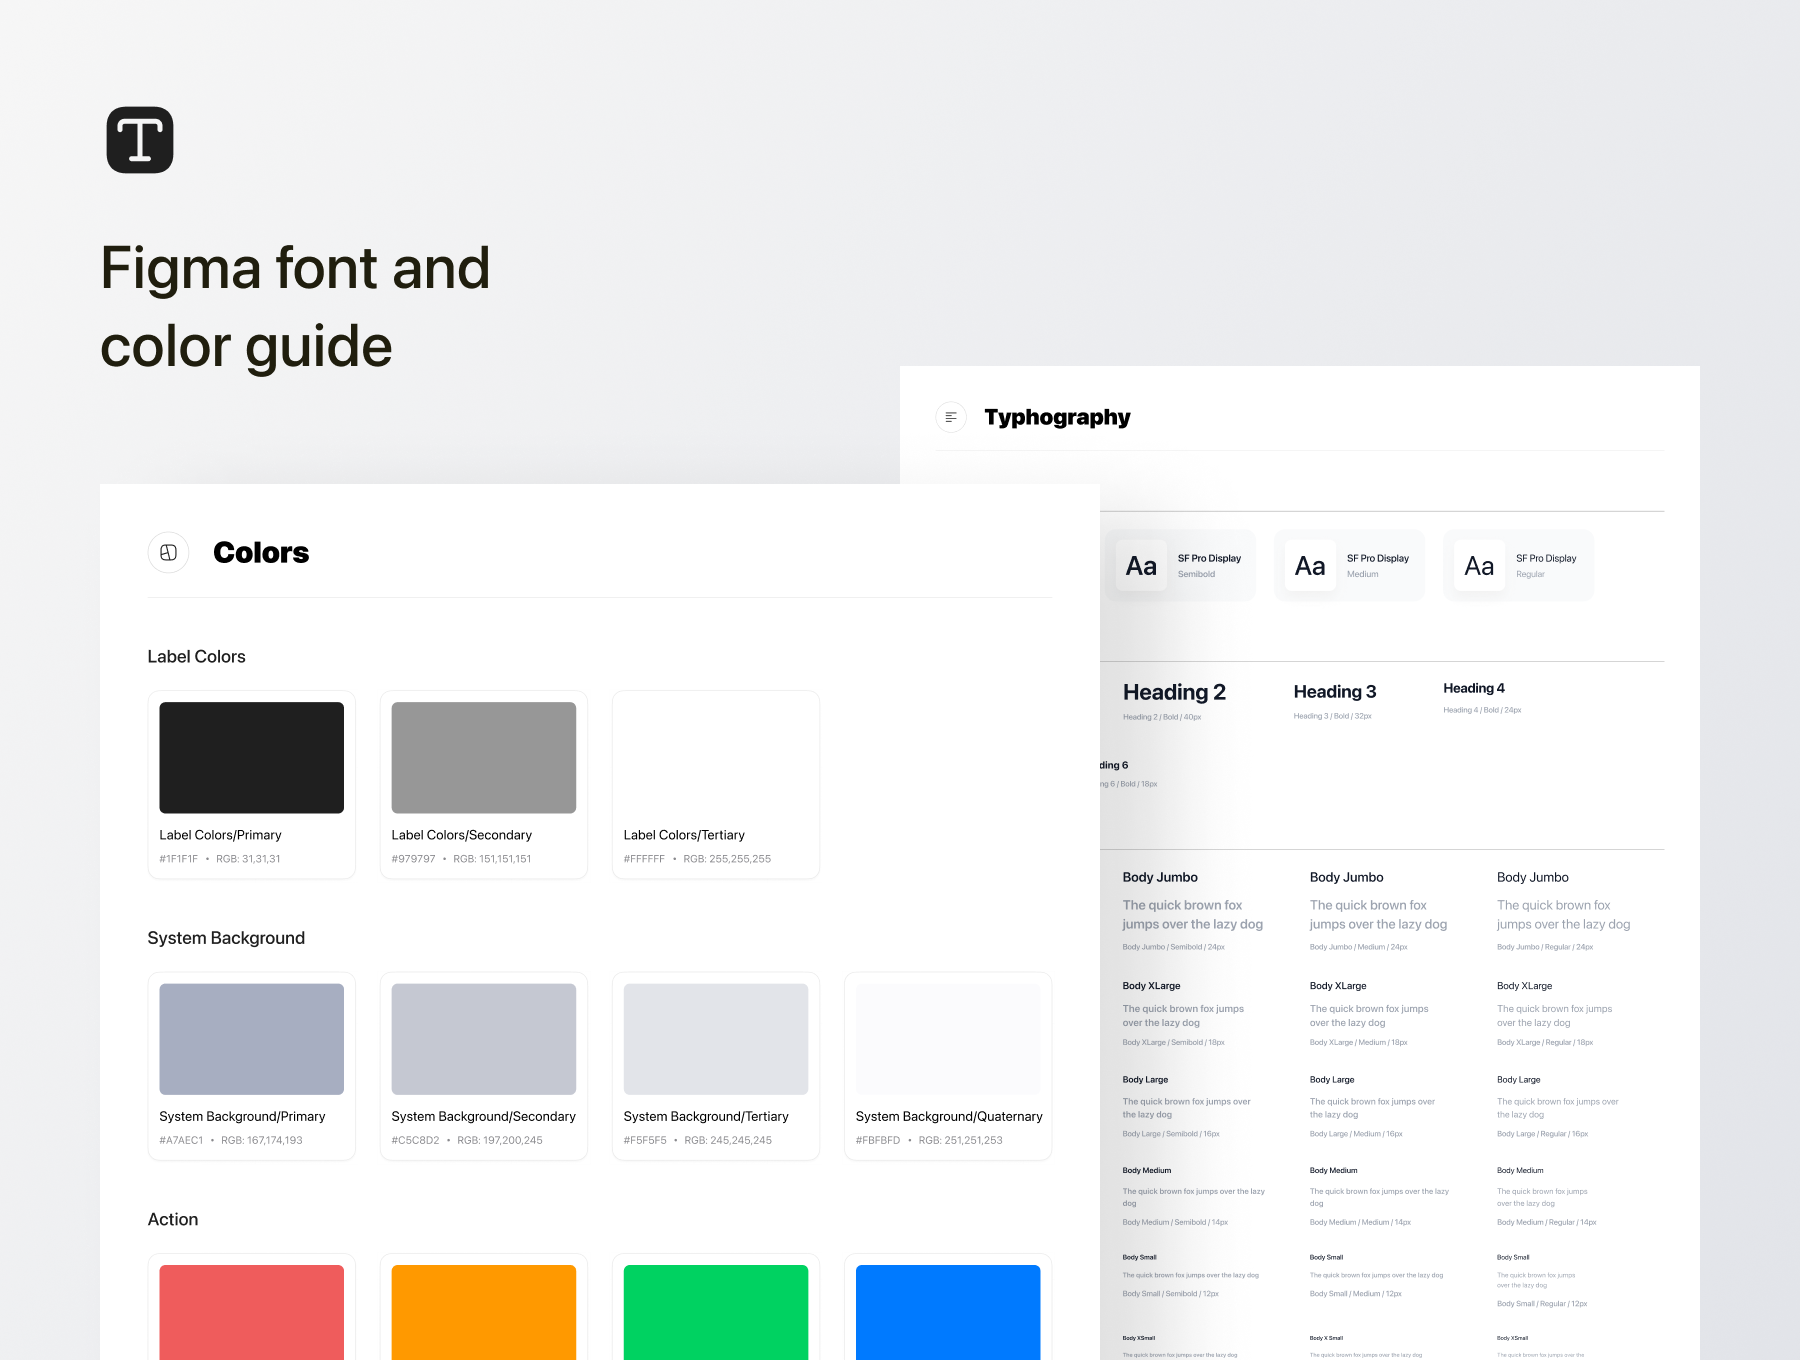Select the System Background/Secondary swatch
The width and height of the screenshot is (1800, 1360).
point(483,1039)
